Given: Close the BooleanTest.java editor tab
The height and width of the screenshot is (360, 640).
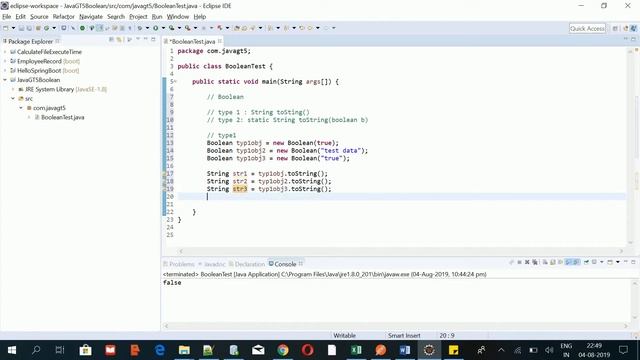Looking at the screenshot, I should (220, 41).
